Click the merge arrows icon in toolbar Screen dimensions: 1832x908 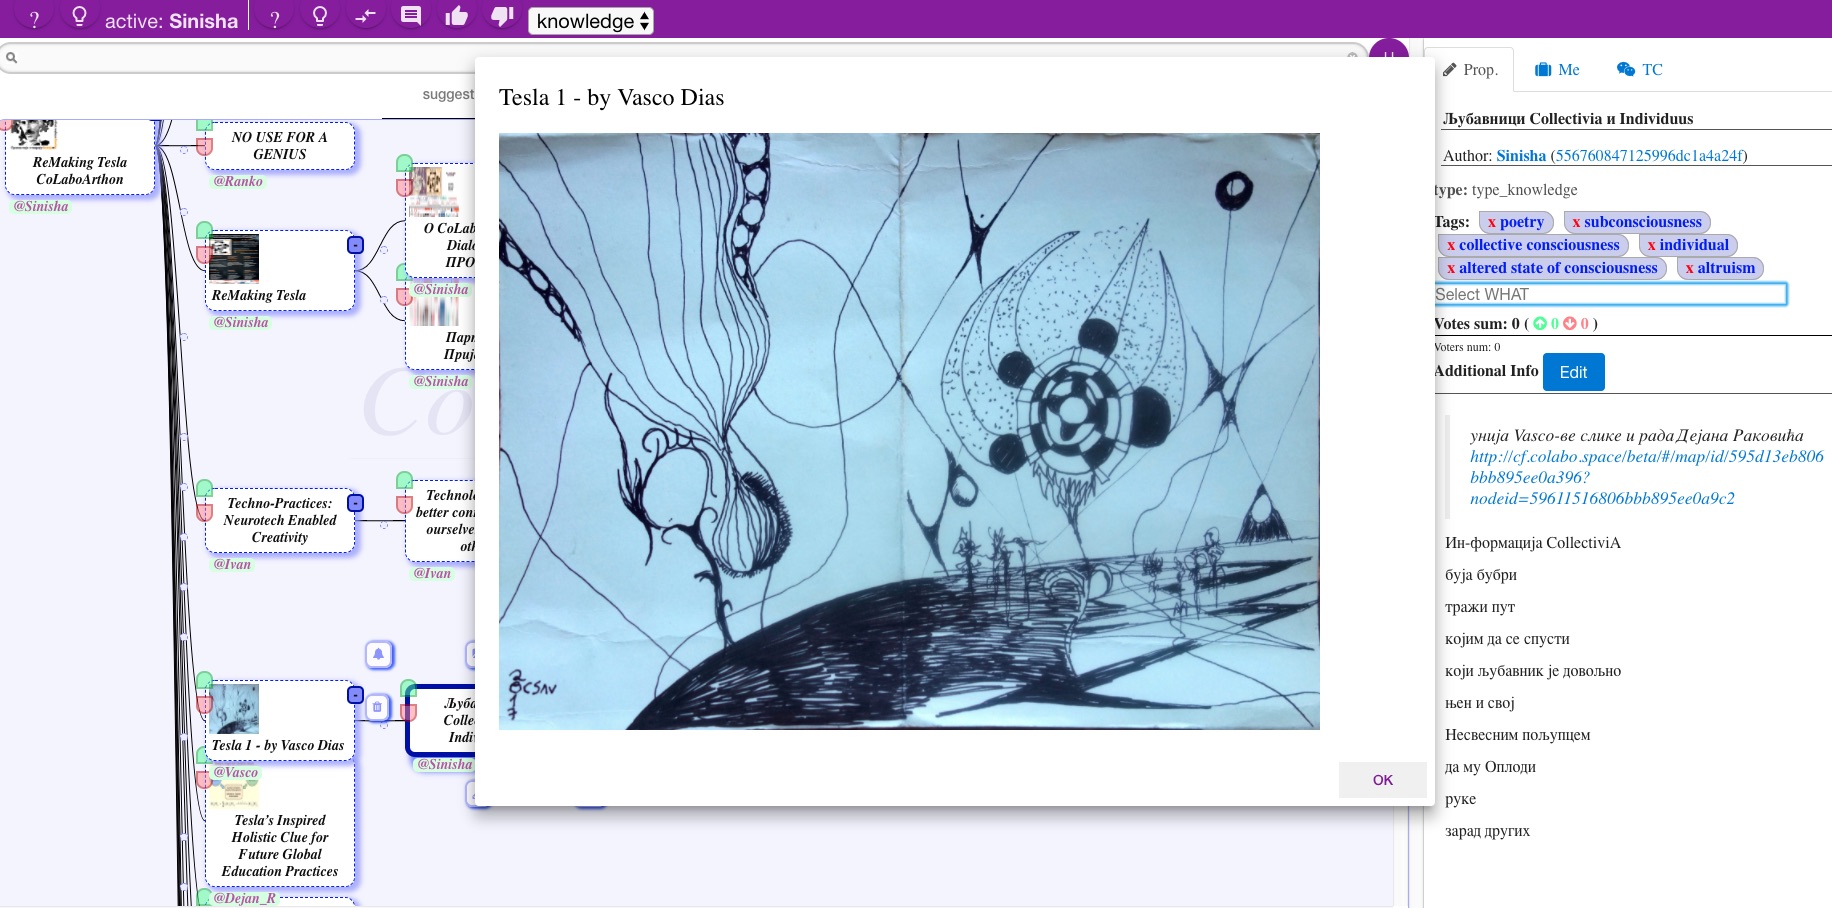365,17
